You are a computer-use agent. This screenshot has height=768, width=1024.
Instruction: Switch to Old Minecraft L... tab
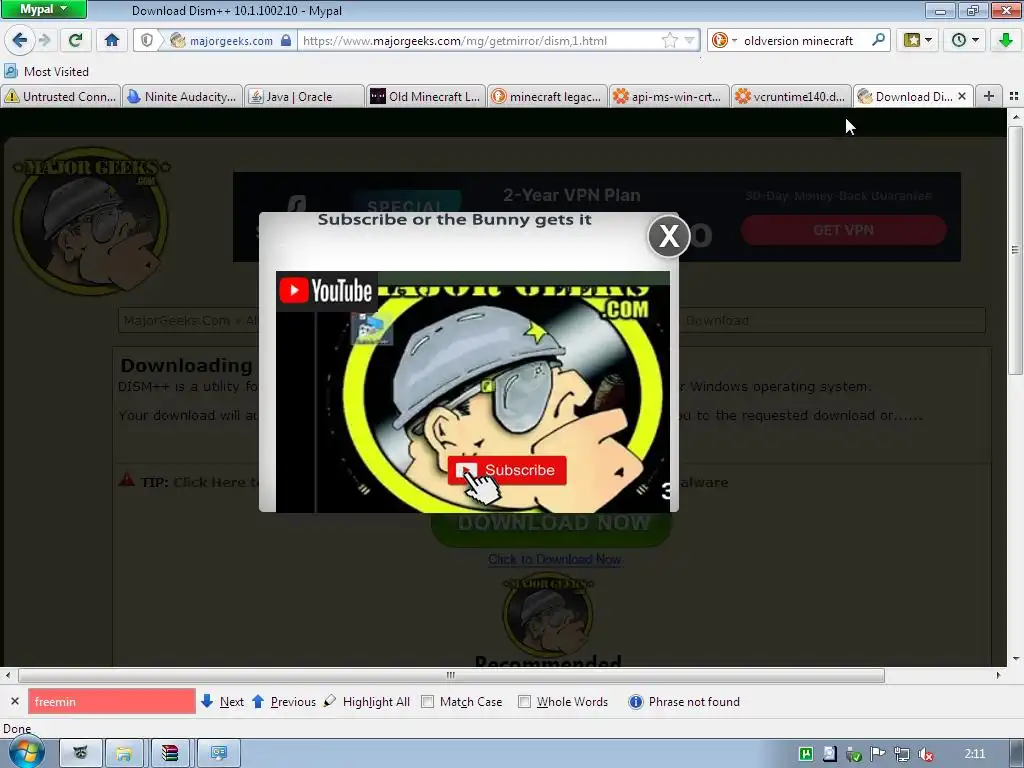click(426, 97)
